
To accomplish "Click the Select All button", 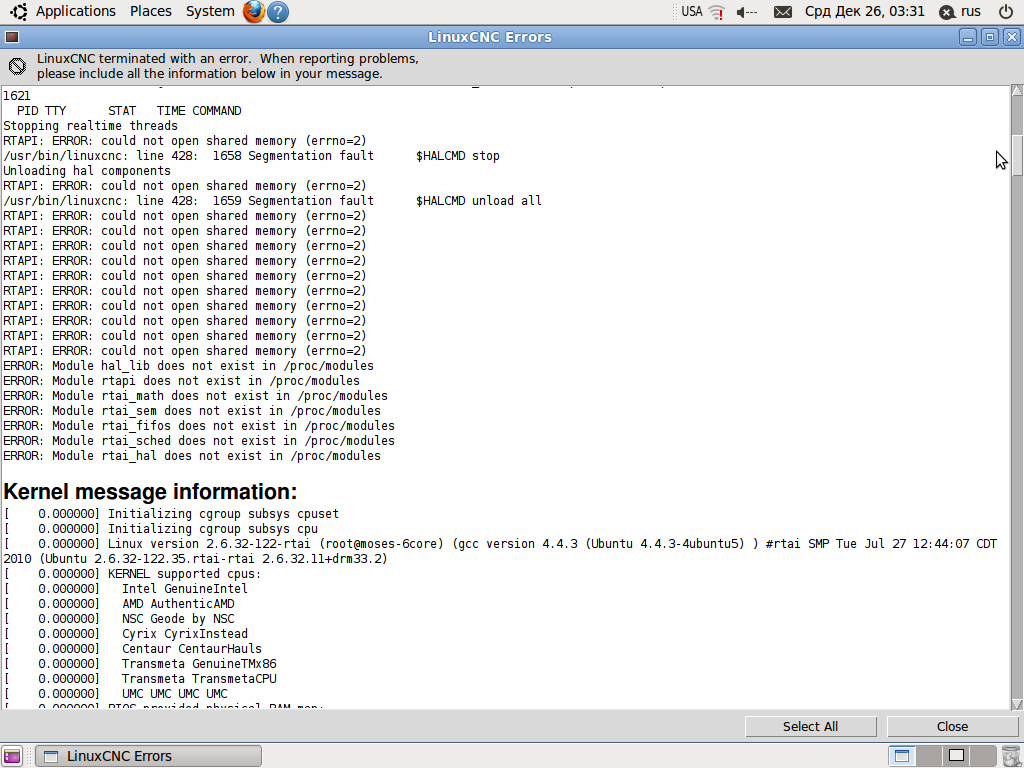I will (x=810, y=726).
